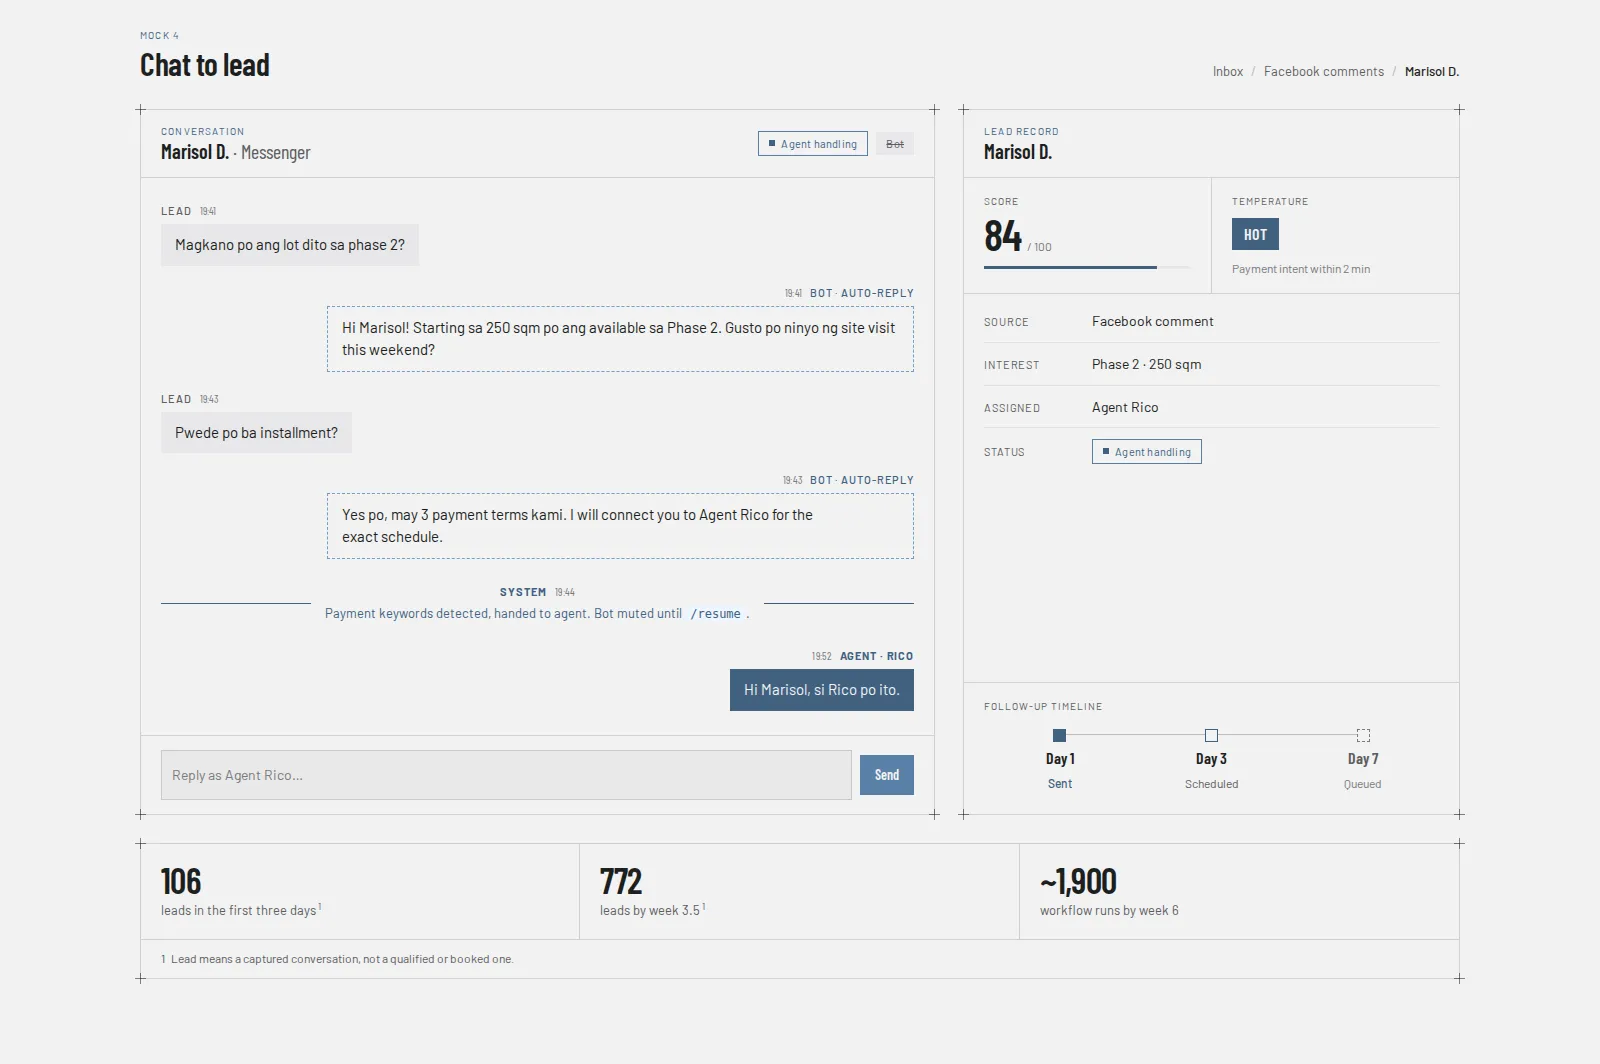The image size is (1600, 1064).
Task: Select the Agent handling mode in conversation header
Action: tap(812, 144)
